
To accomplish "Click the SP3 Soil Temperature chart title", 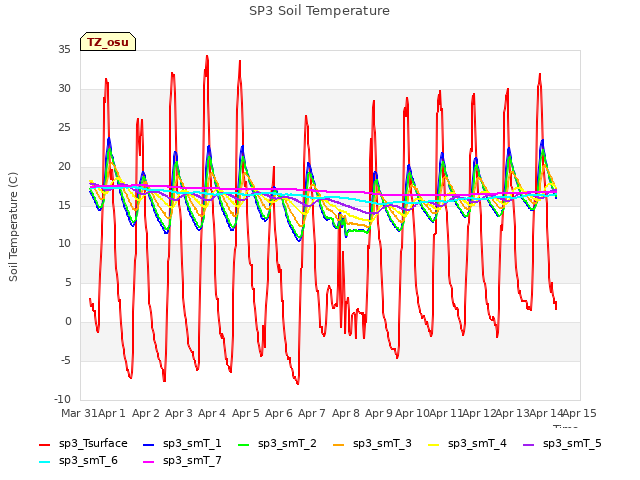I will pos(319,11).
